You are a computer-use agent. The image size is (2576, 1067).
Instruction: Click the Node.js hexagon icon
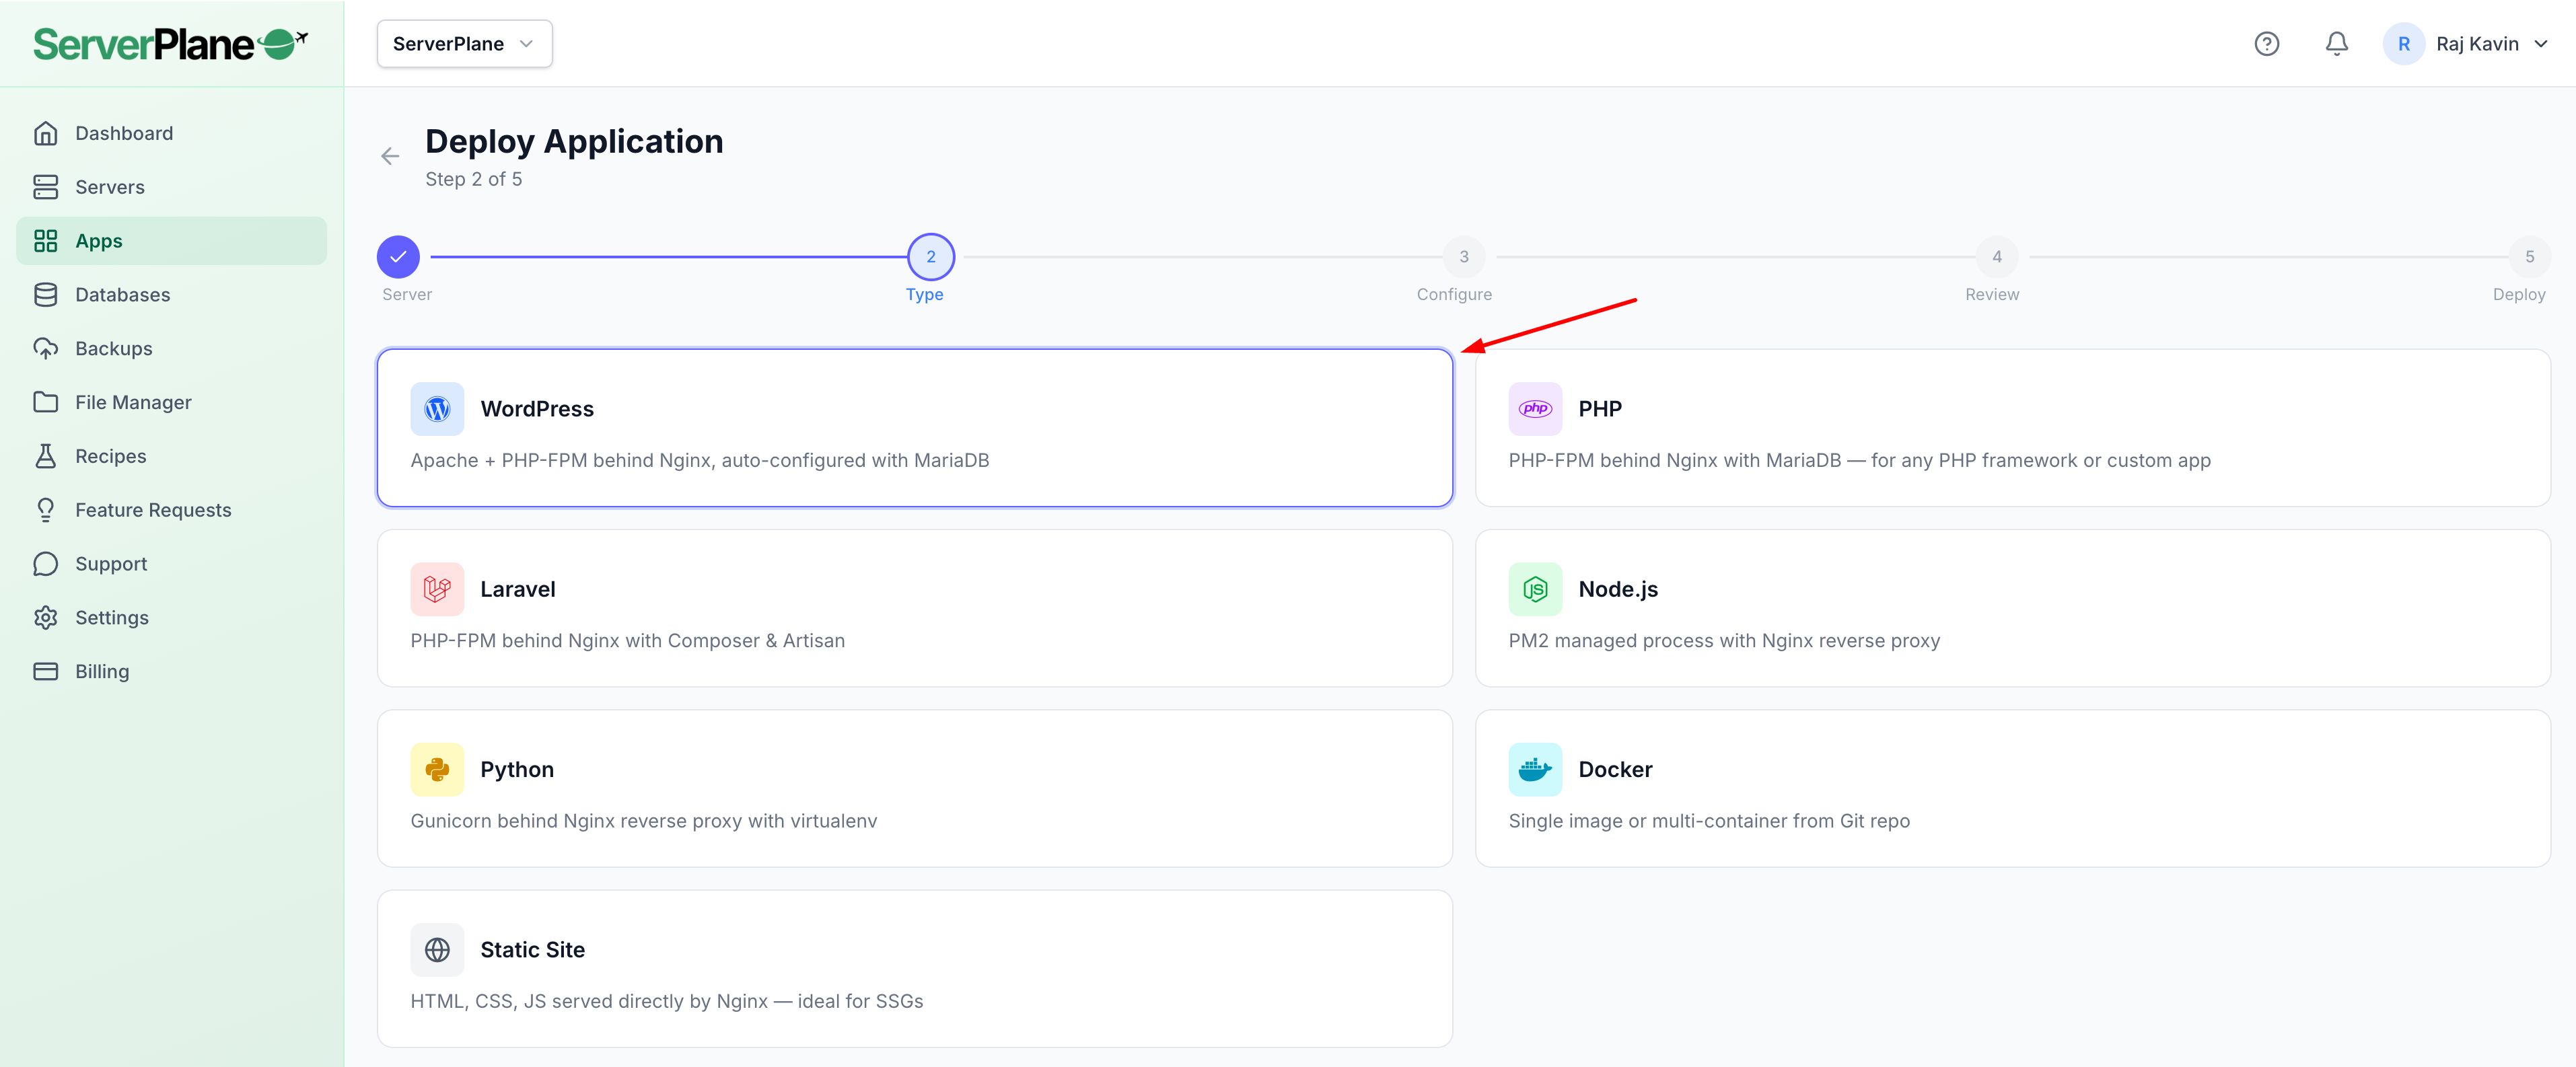point(1534,589)
